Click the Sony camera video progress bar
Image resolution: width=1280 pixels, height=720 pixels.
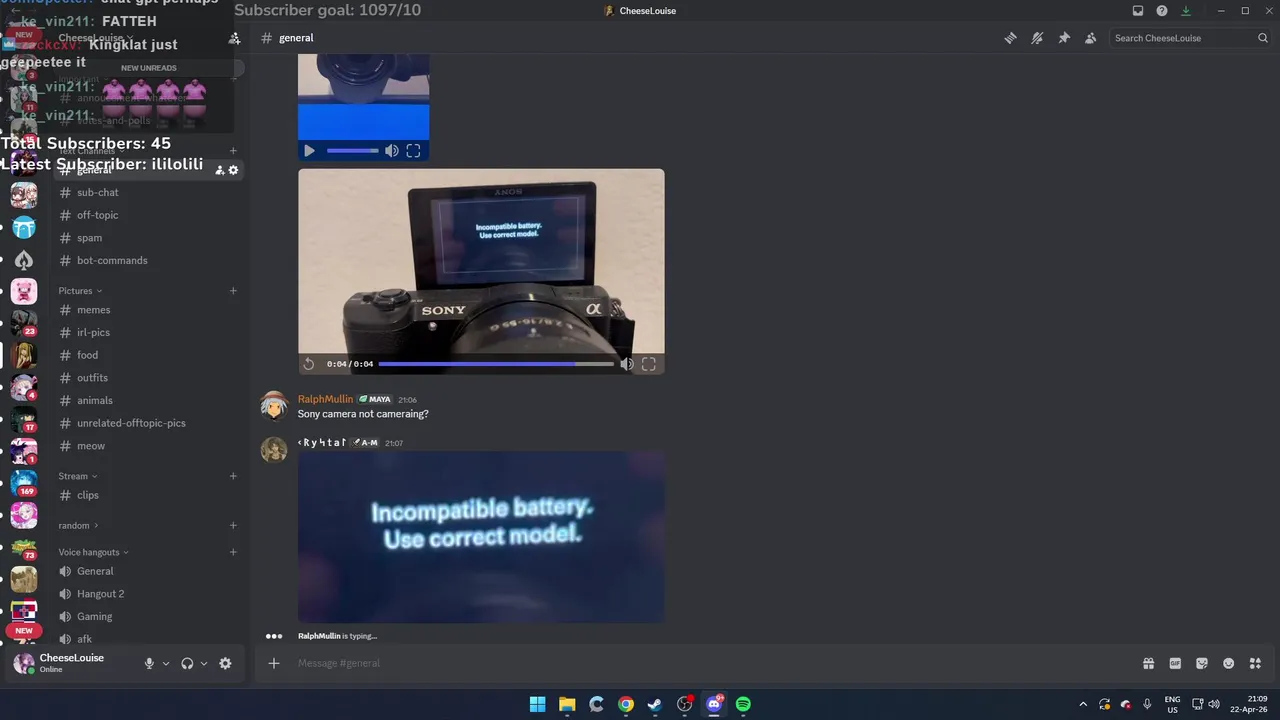496,364
